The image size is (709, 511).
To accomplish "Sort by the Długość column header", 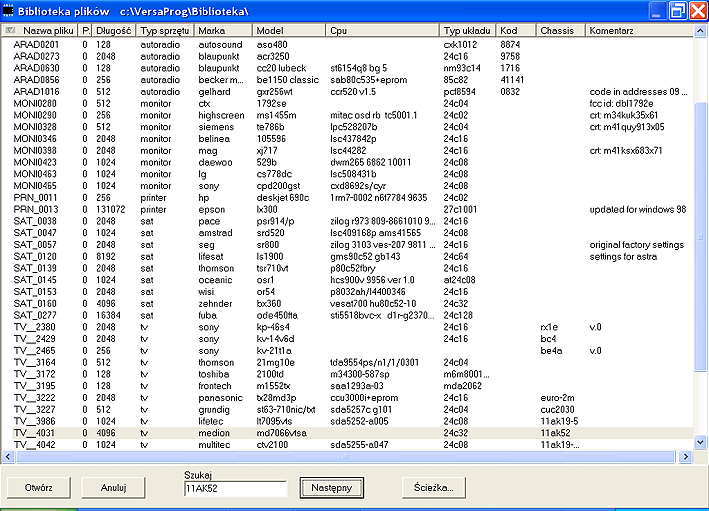I will pos(114,31).
